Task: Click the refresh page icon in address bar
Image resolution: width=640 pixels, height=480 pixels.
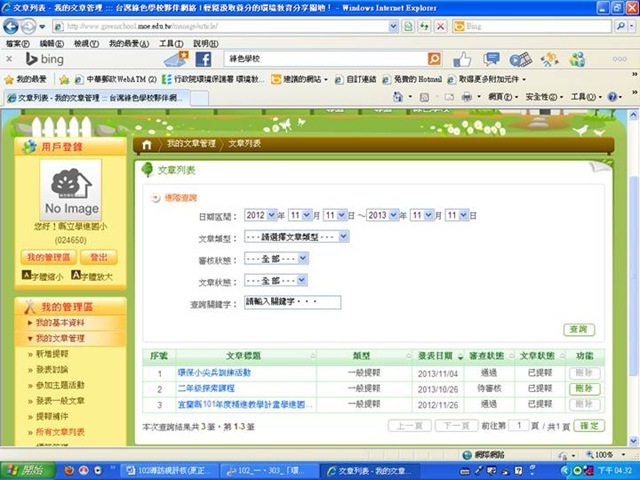Action: (424, 27)
